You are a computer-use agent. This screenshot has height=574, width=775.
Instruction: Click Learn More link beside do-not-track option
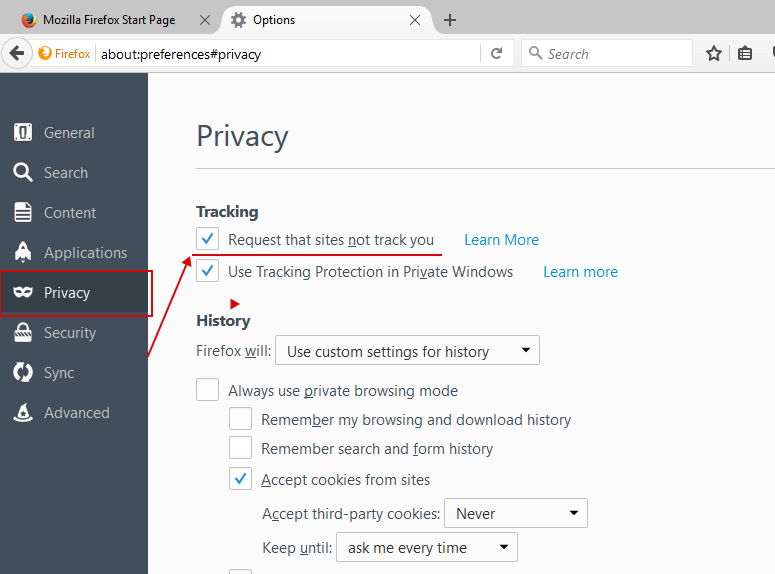(x=501, y=240)
